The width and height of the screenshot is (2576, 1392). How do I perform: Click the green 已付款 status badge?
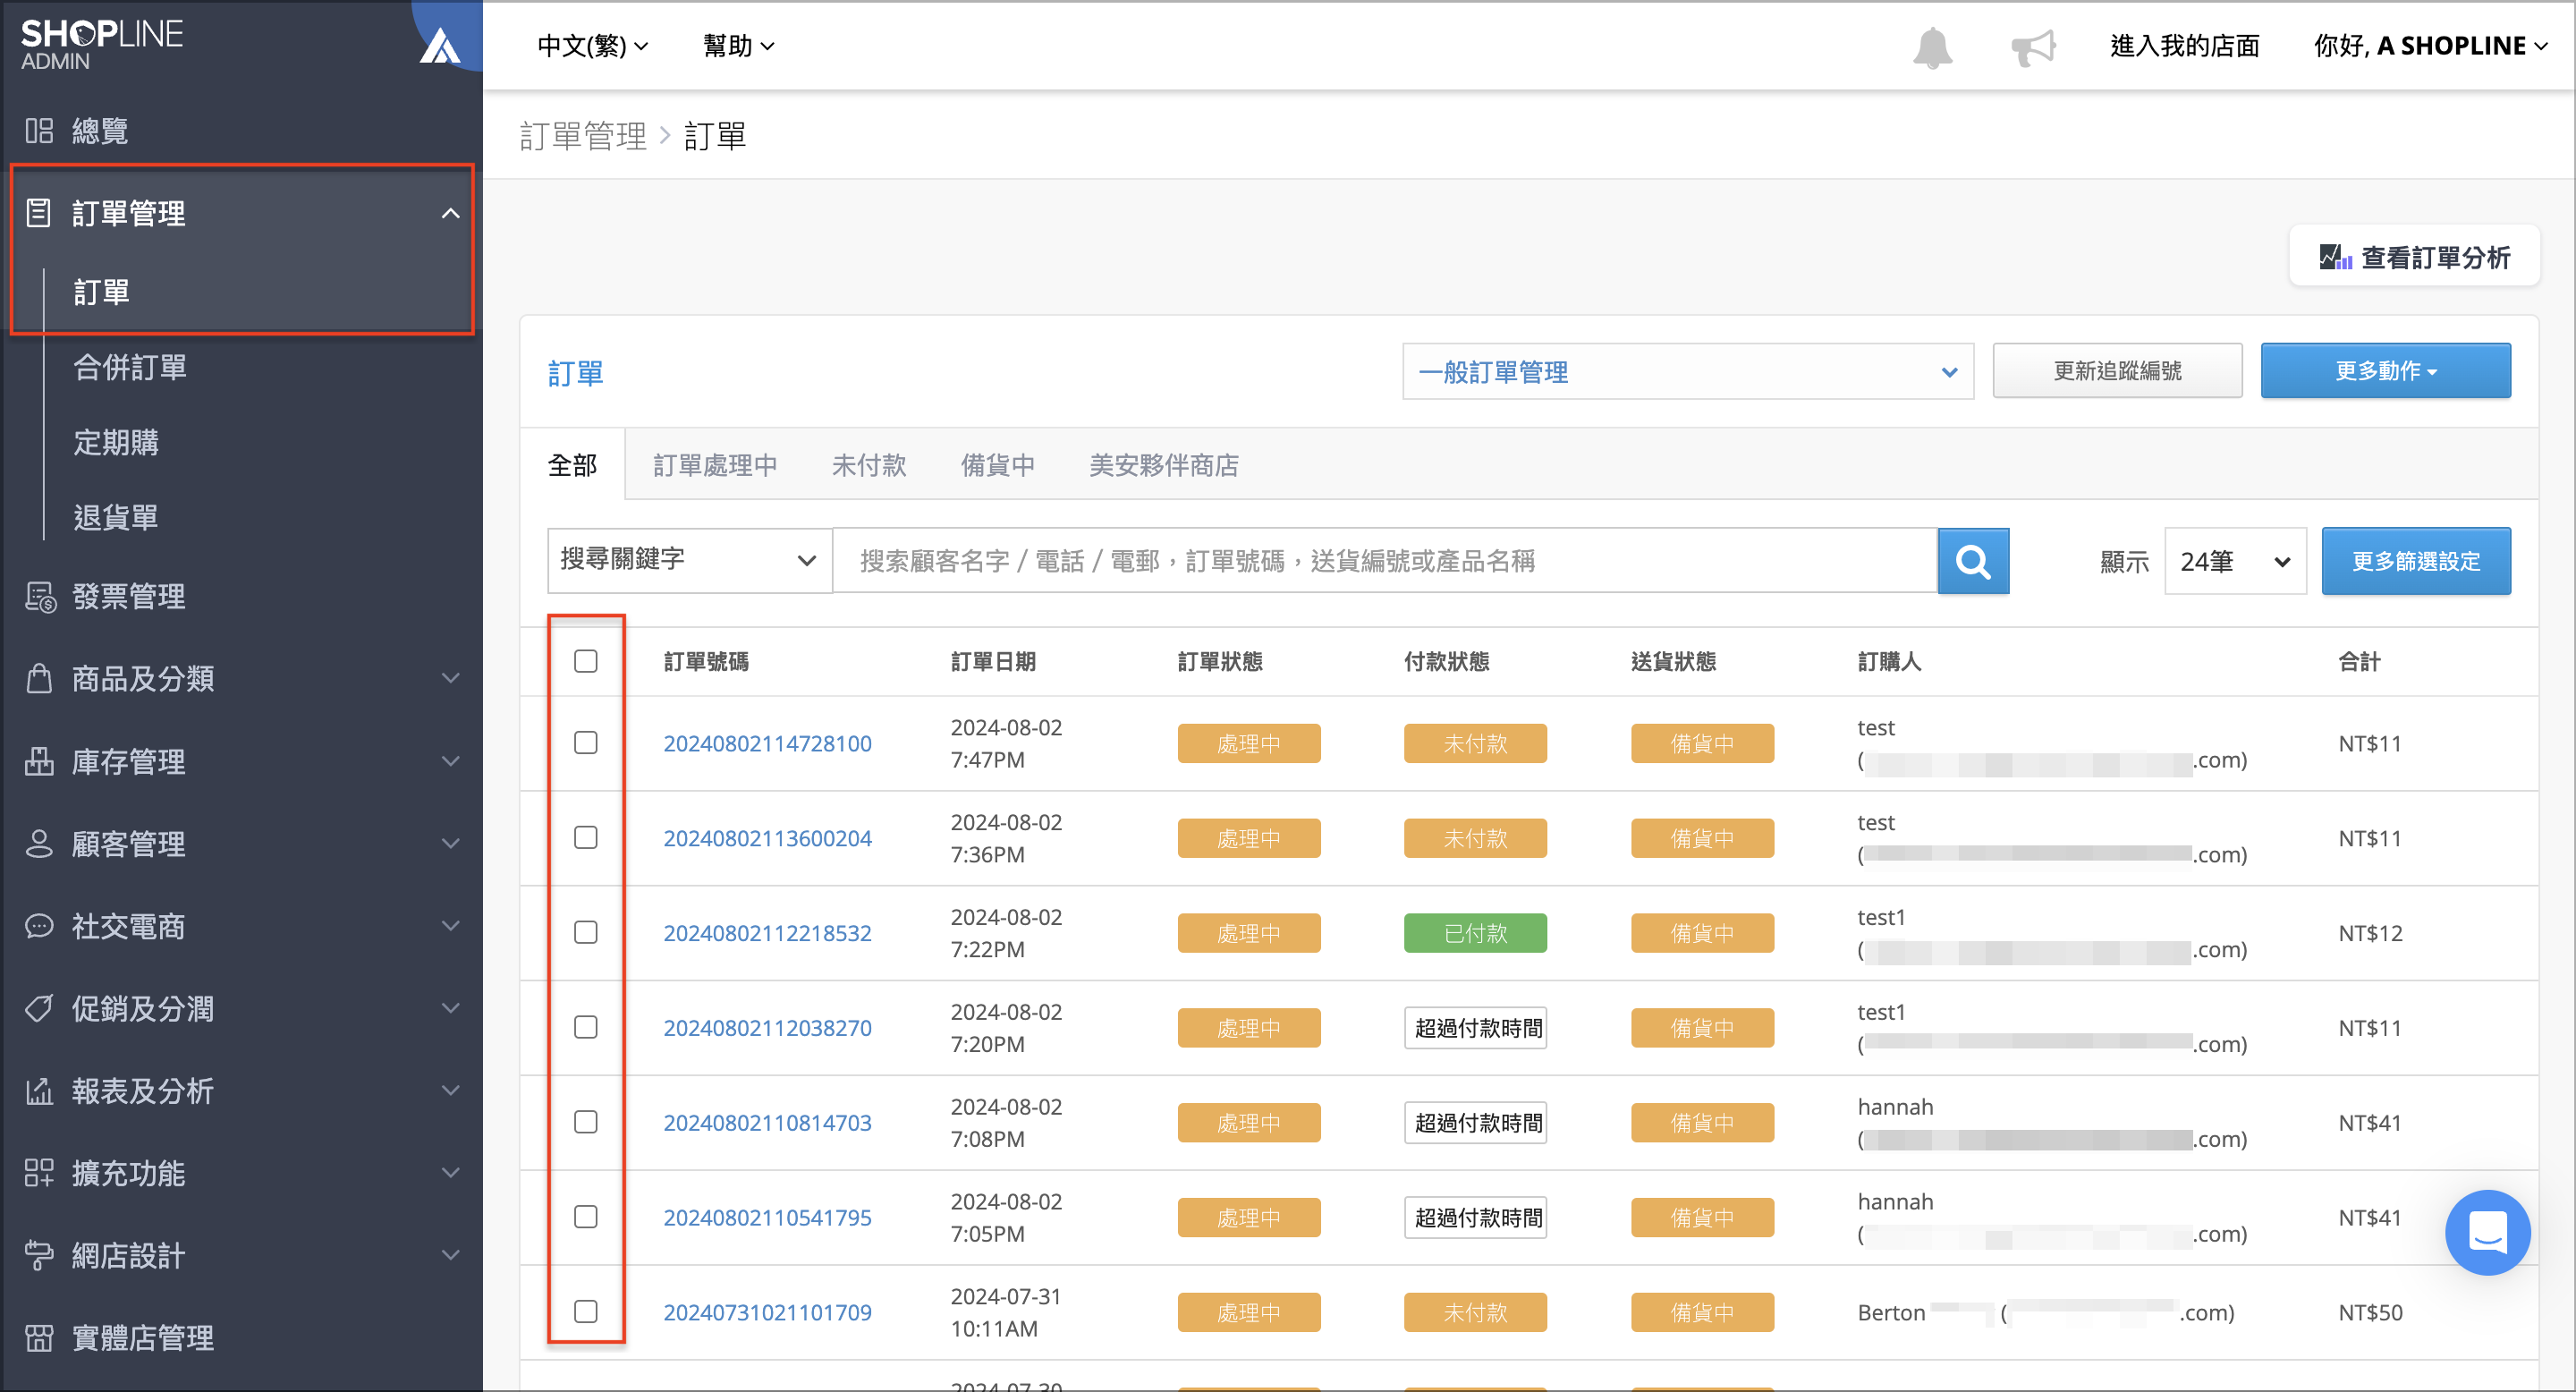coord(1475,933)
